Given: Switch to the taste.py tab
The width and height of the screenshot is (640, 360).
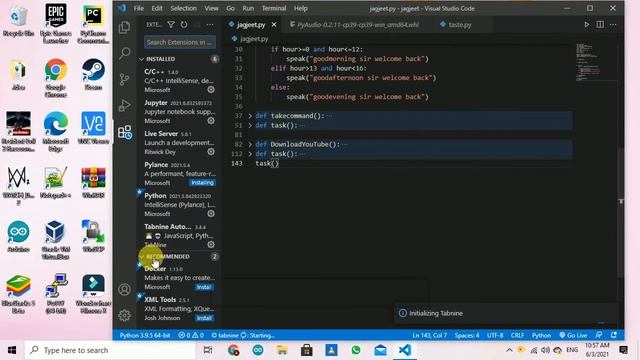Looking at the screenshot, I should click(x=459, y=24).
